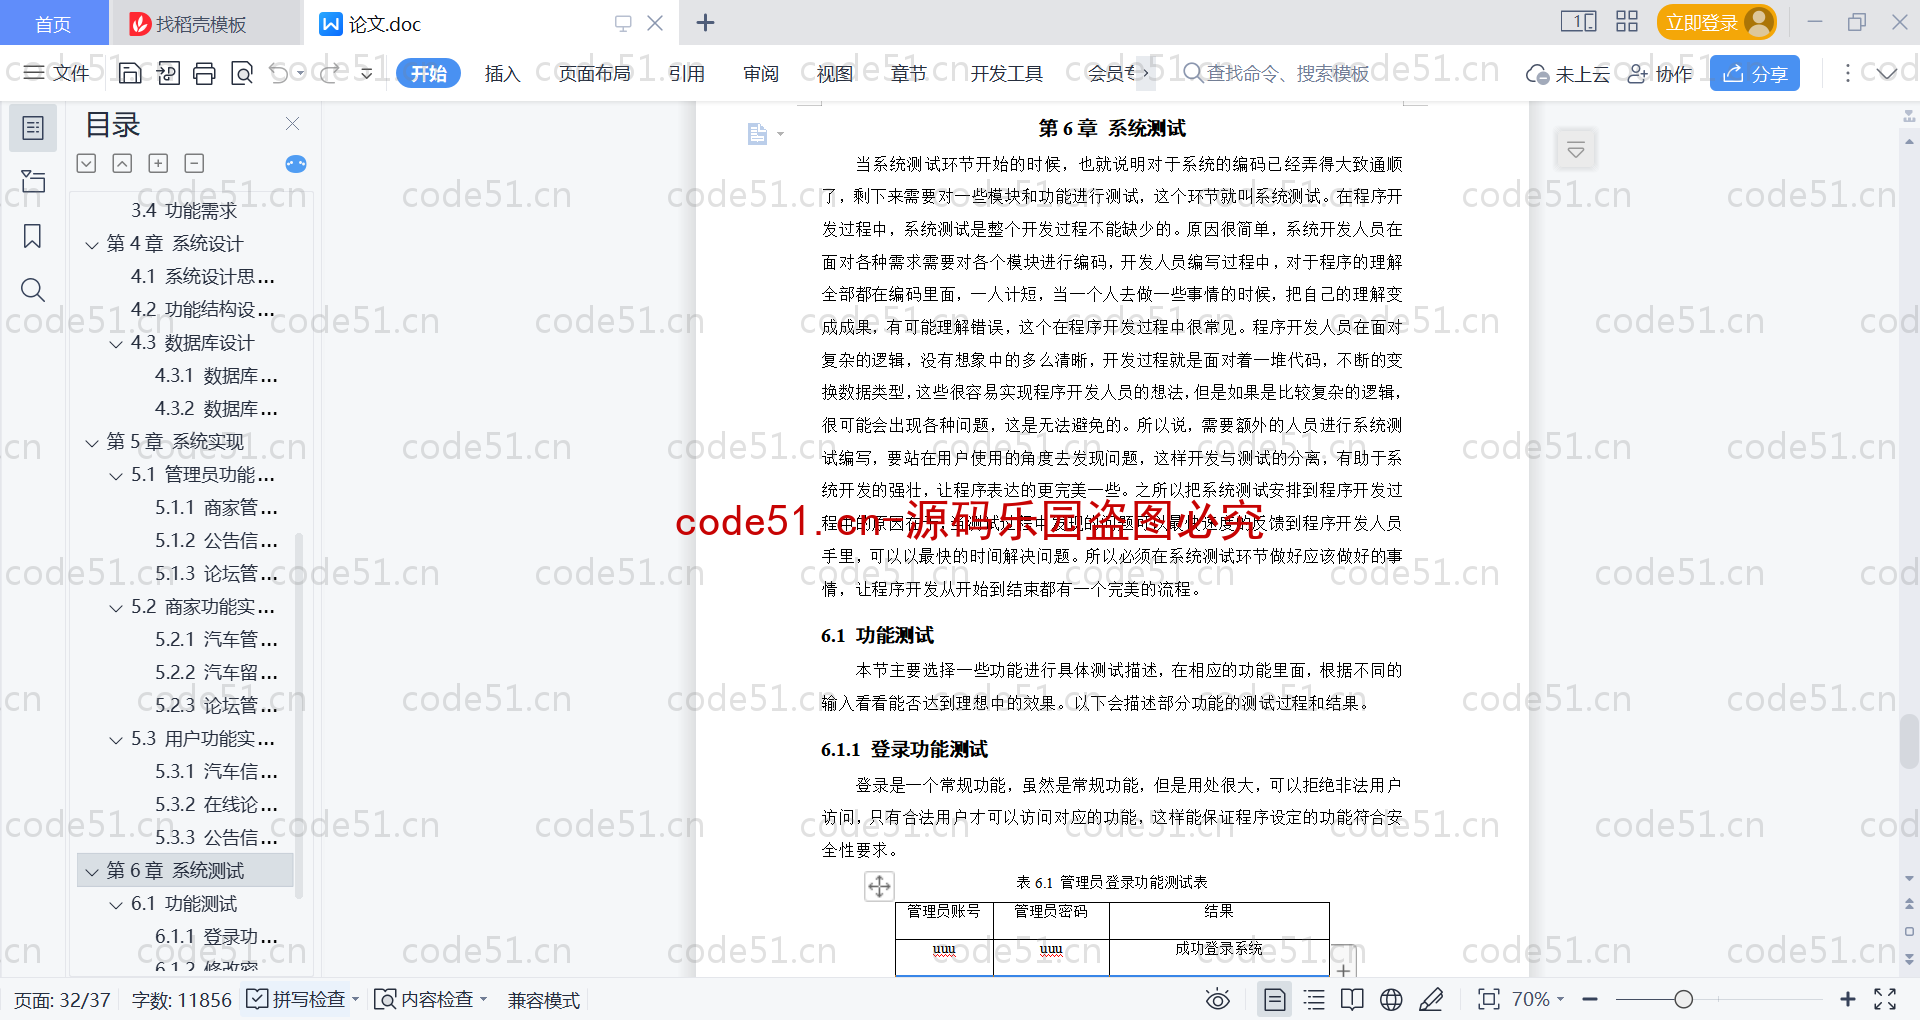The height and width of the screenshot is (1020, 1920).
Task: Switch to outline view icon in status bar
Action: tap(1314, 1000)
